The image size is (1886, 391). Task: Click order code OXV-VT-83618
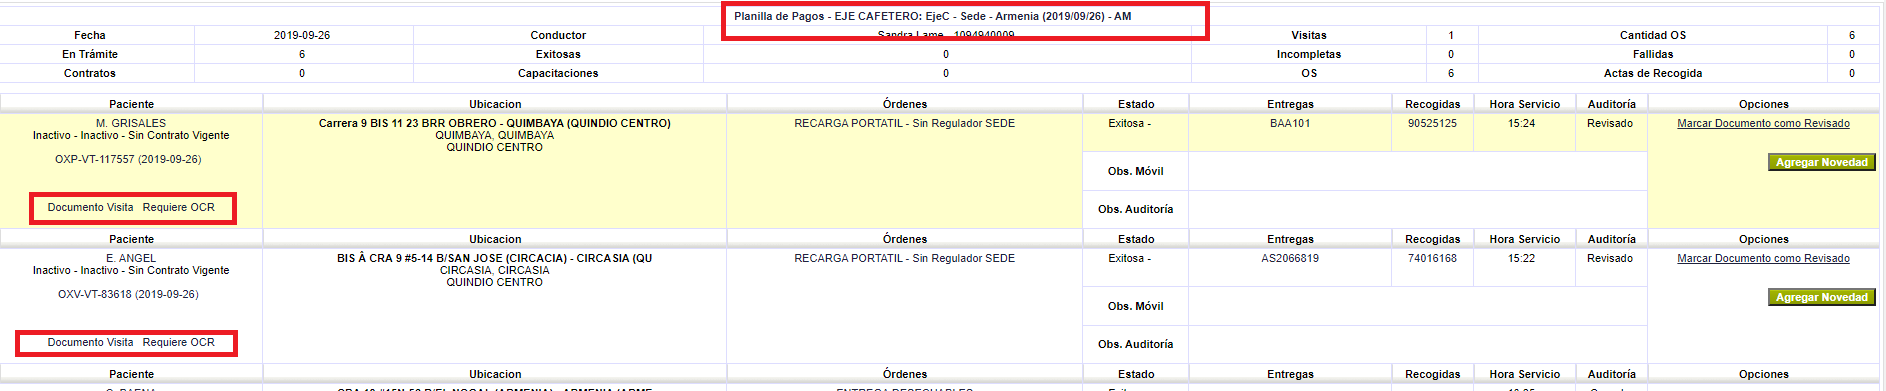tap(128, 295)
